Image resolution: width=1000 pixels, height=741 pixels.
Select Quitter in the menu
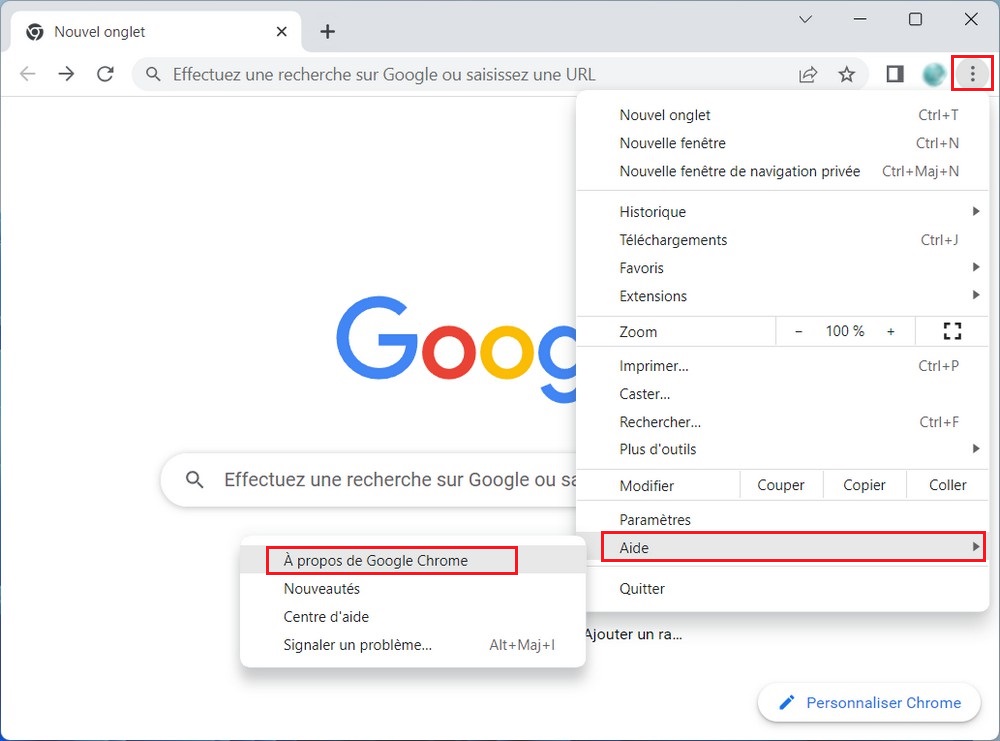[x=783, y=589]
